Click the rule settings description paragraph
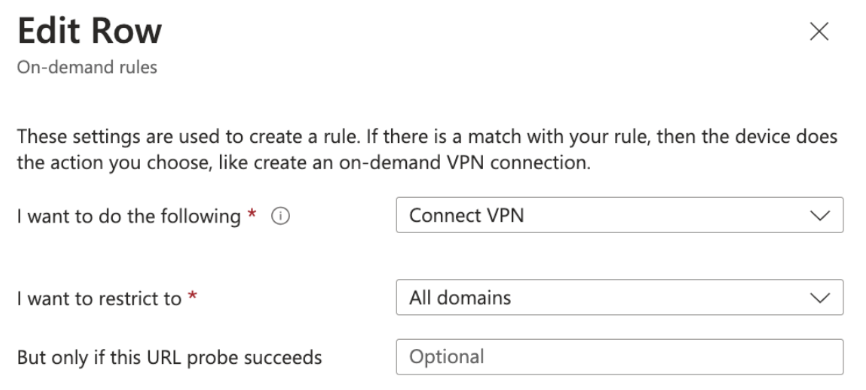This screenshot has height=390, width=866. (x=427, y=150)
